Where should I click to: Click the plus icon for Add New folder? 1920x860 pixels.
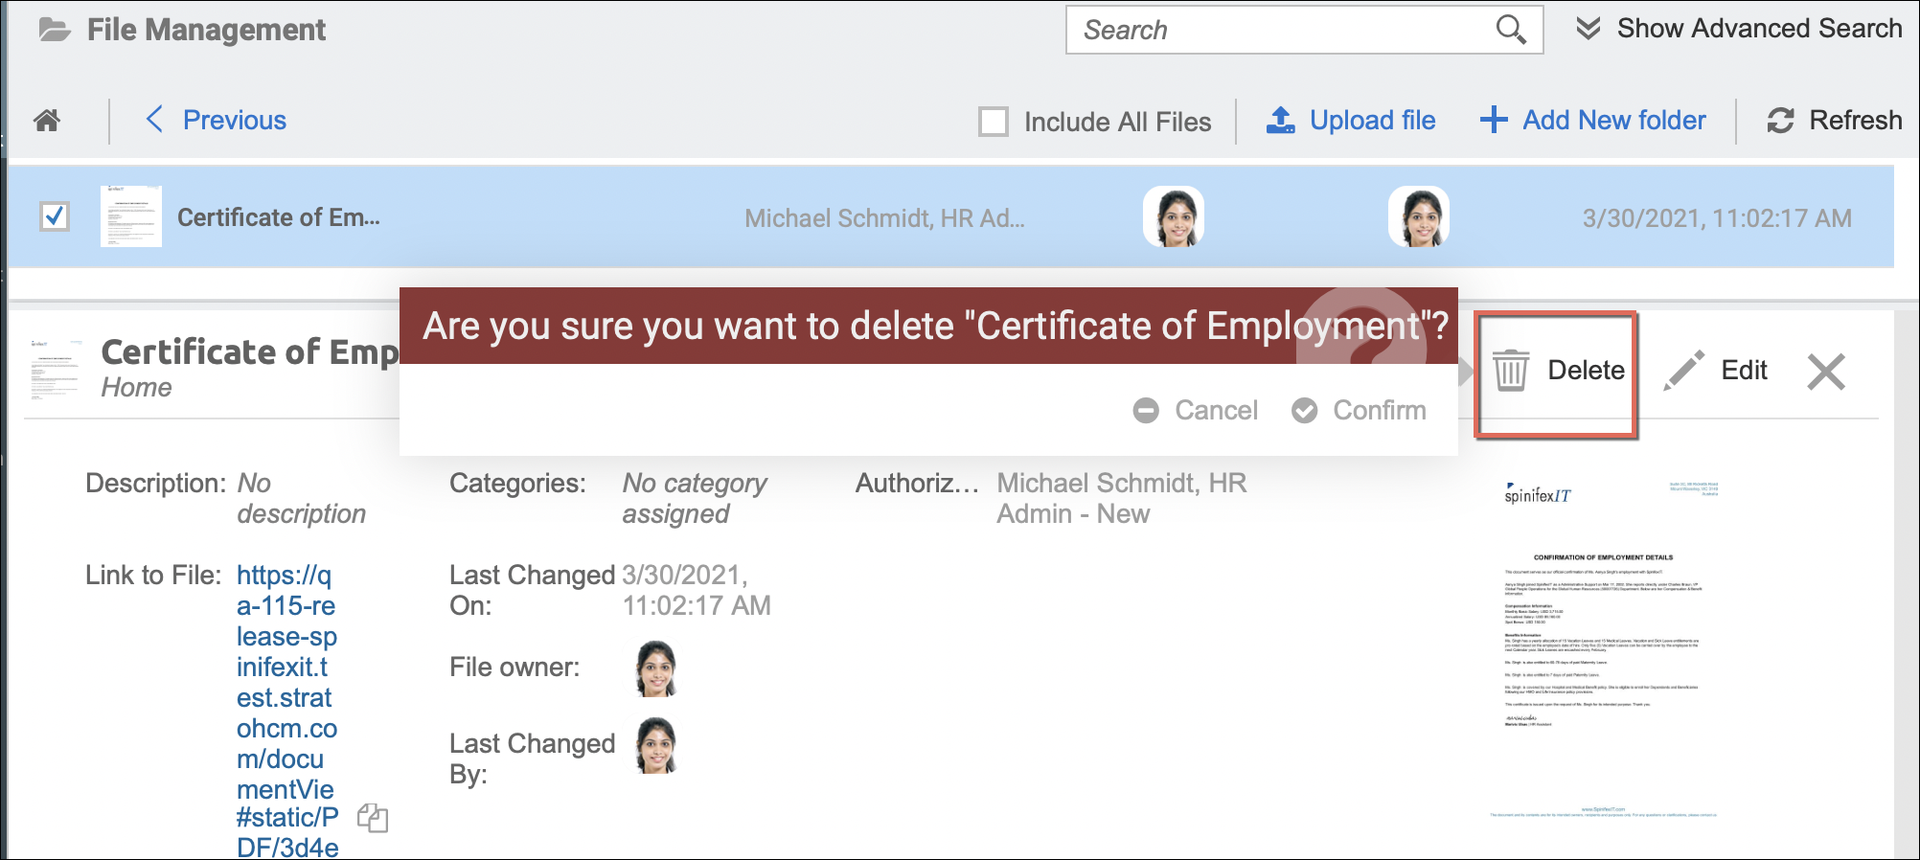pyautogui.click(x=1493, y=121)
